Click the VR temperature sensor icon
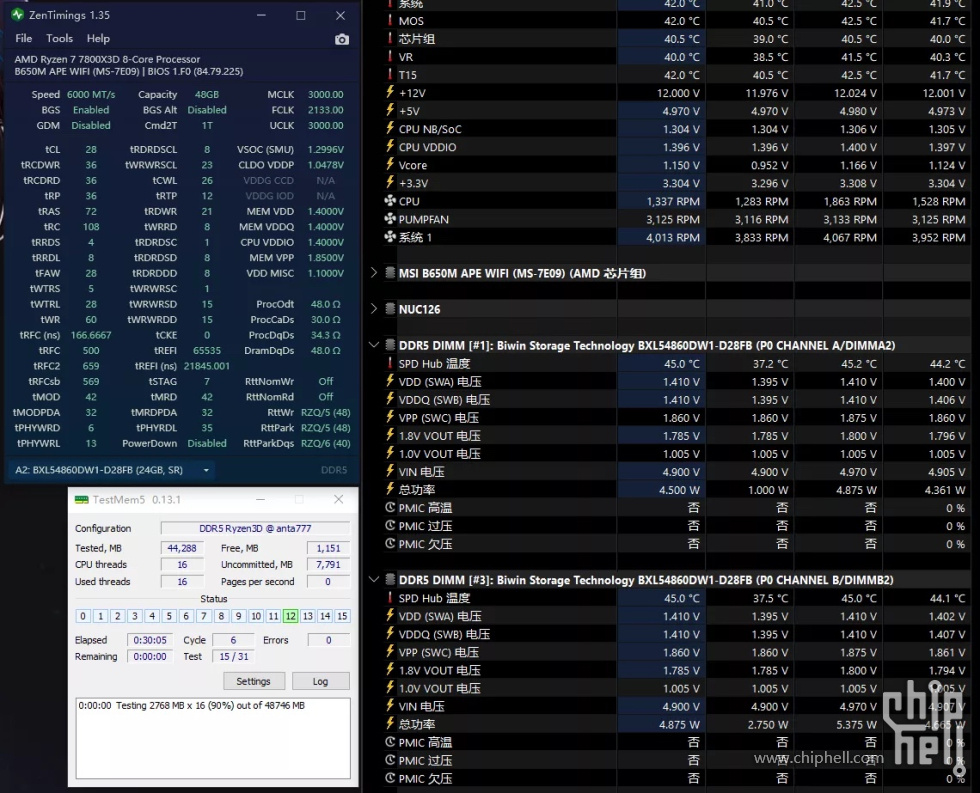 point(390,56)
